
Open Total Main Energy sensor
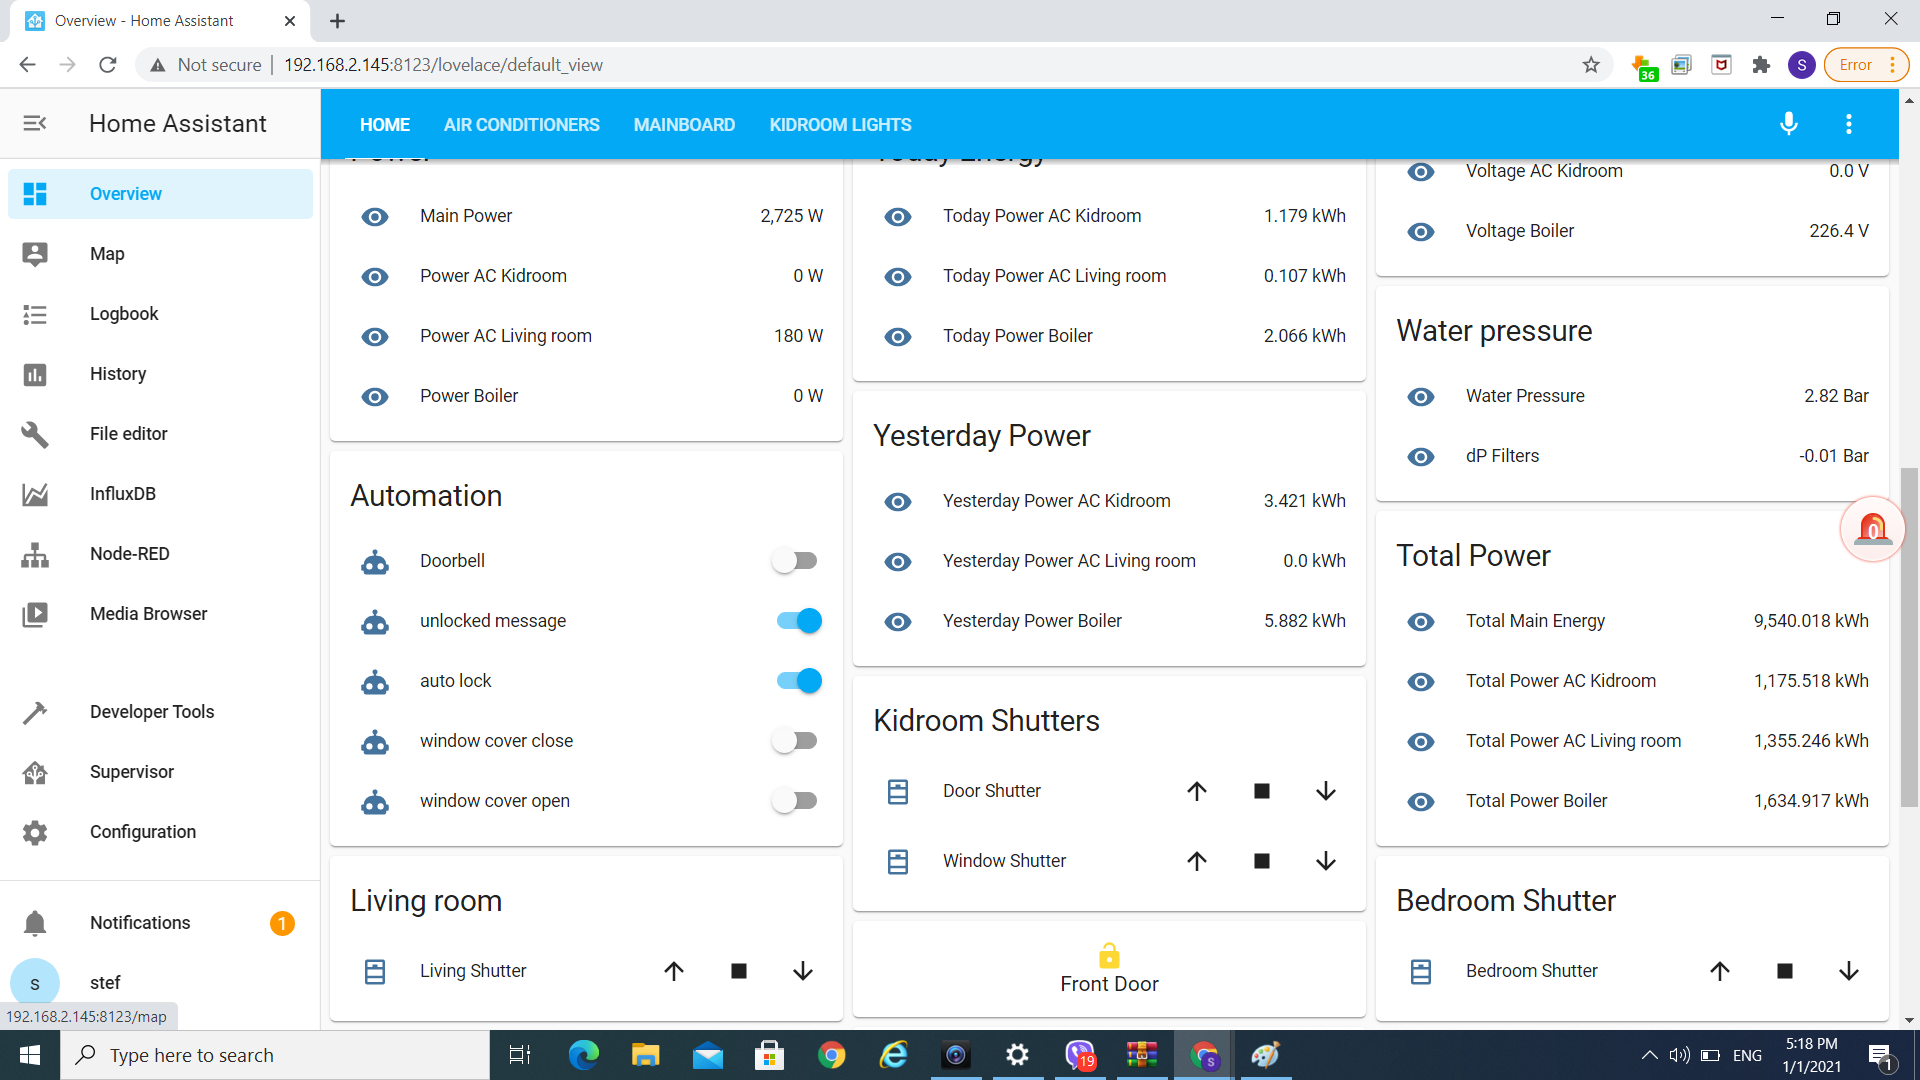pyautogui.click(x=1633, y=621)
